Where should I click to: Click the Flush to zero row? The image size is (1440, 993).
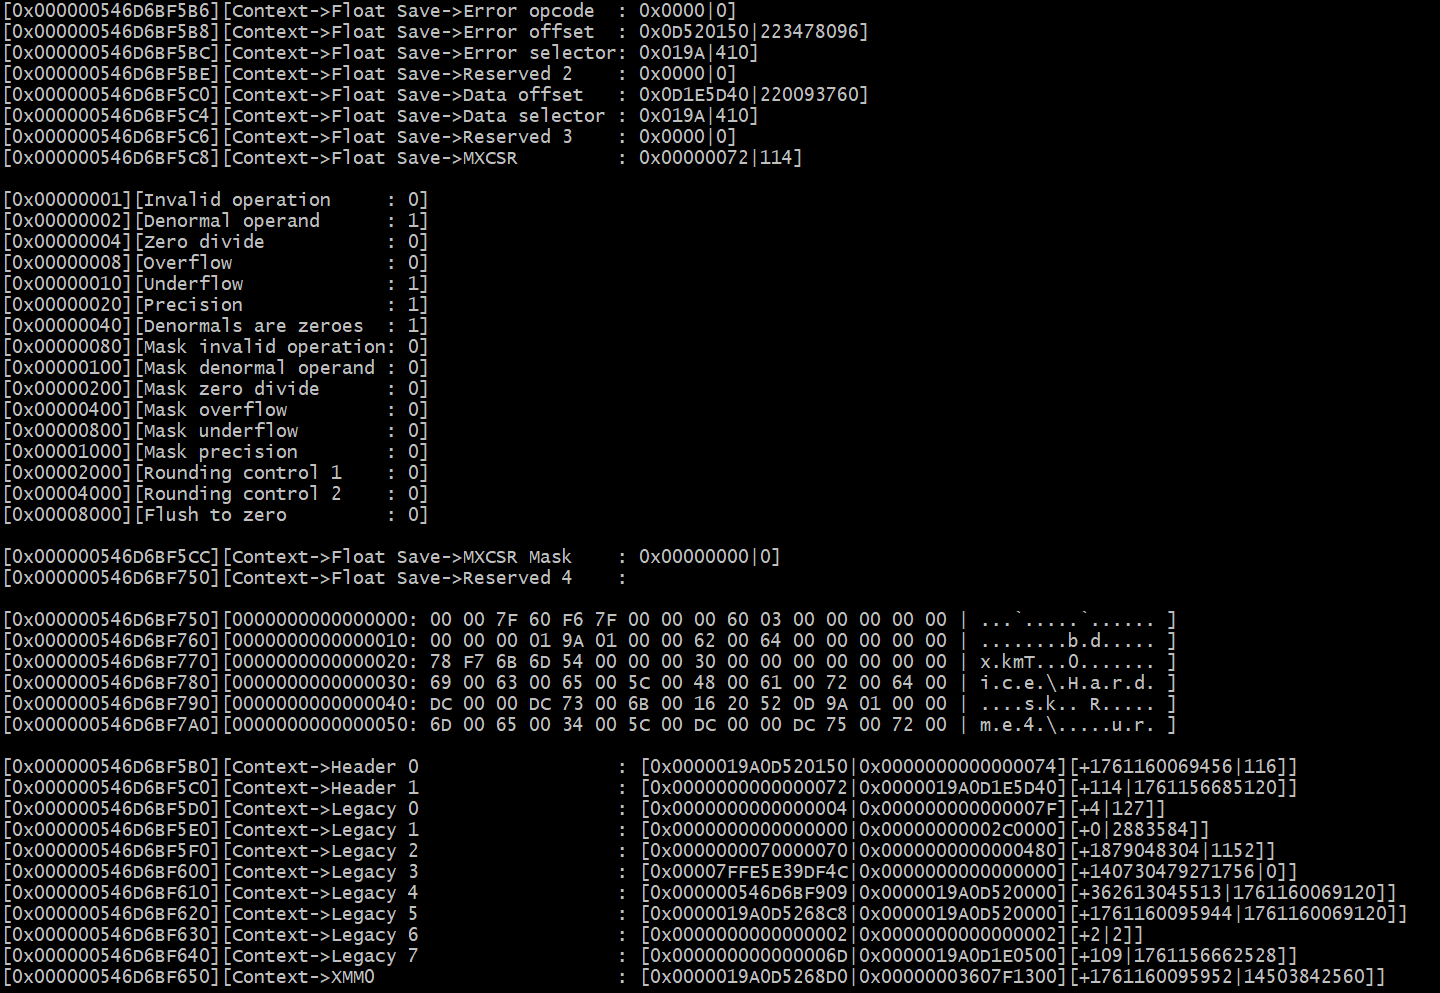[215, 515]
